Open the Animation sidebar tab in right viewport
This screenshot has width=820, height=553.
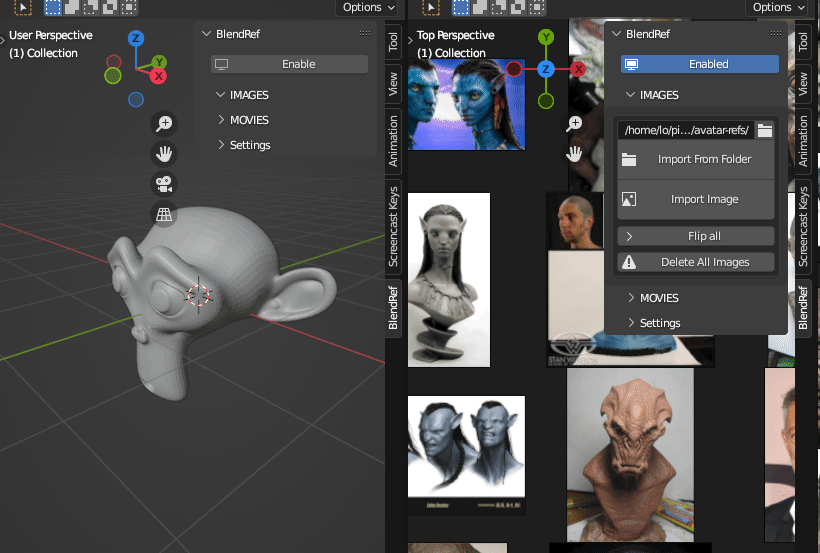(x=803, y=141)
